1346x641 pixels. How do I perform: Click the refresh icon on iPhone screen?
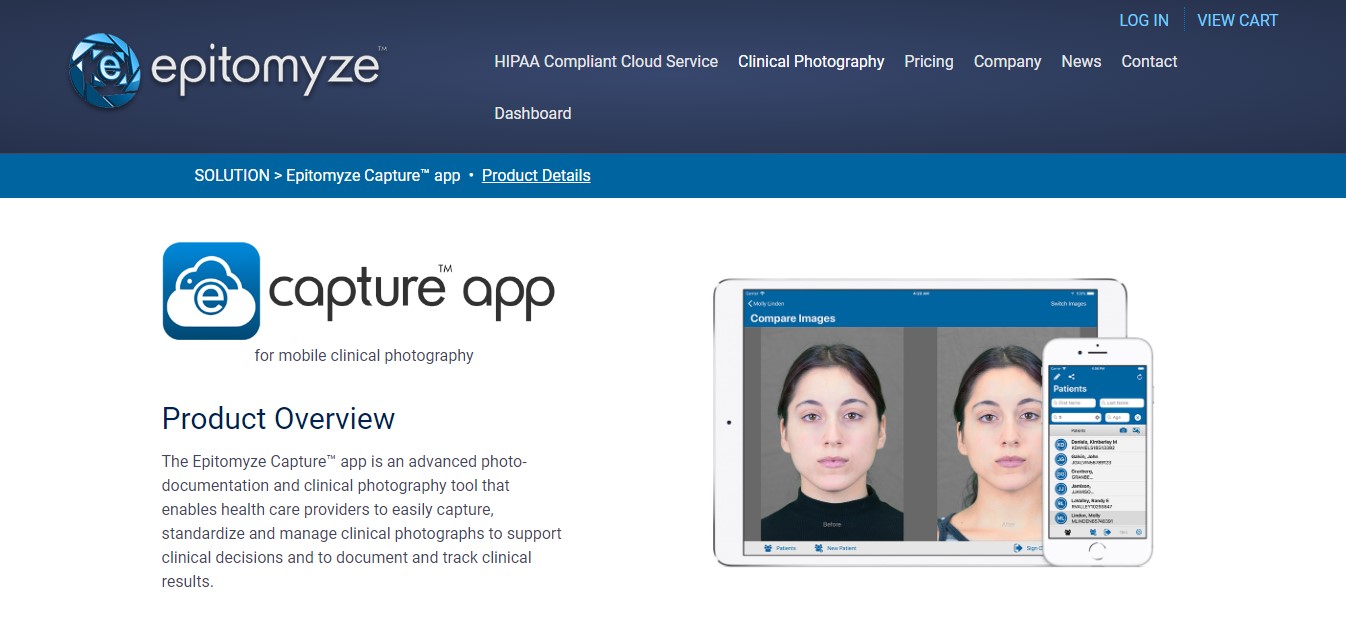point(1139,377)
